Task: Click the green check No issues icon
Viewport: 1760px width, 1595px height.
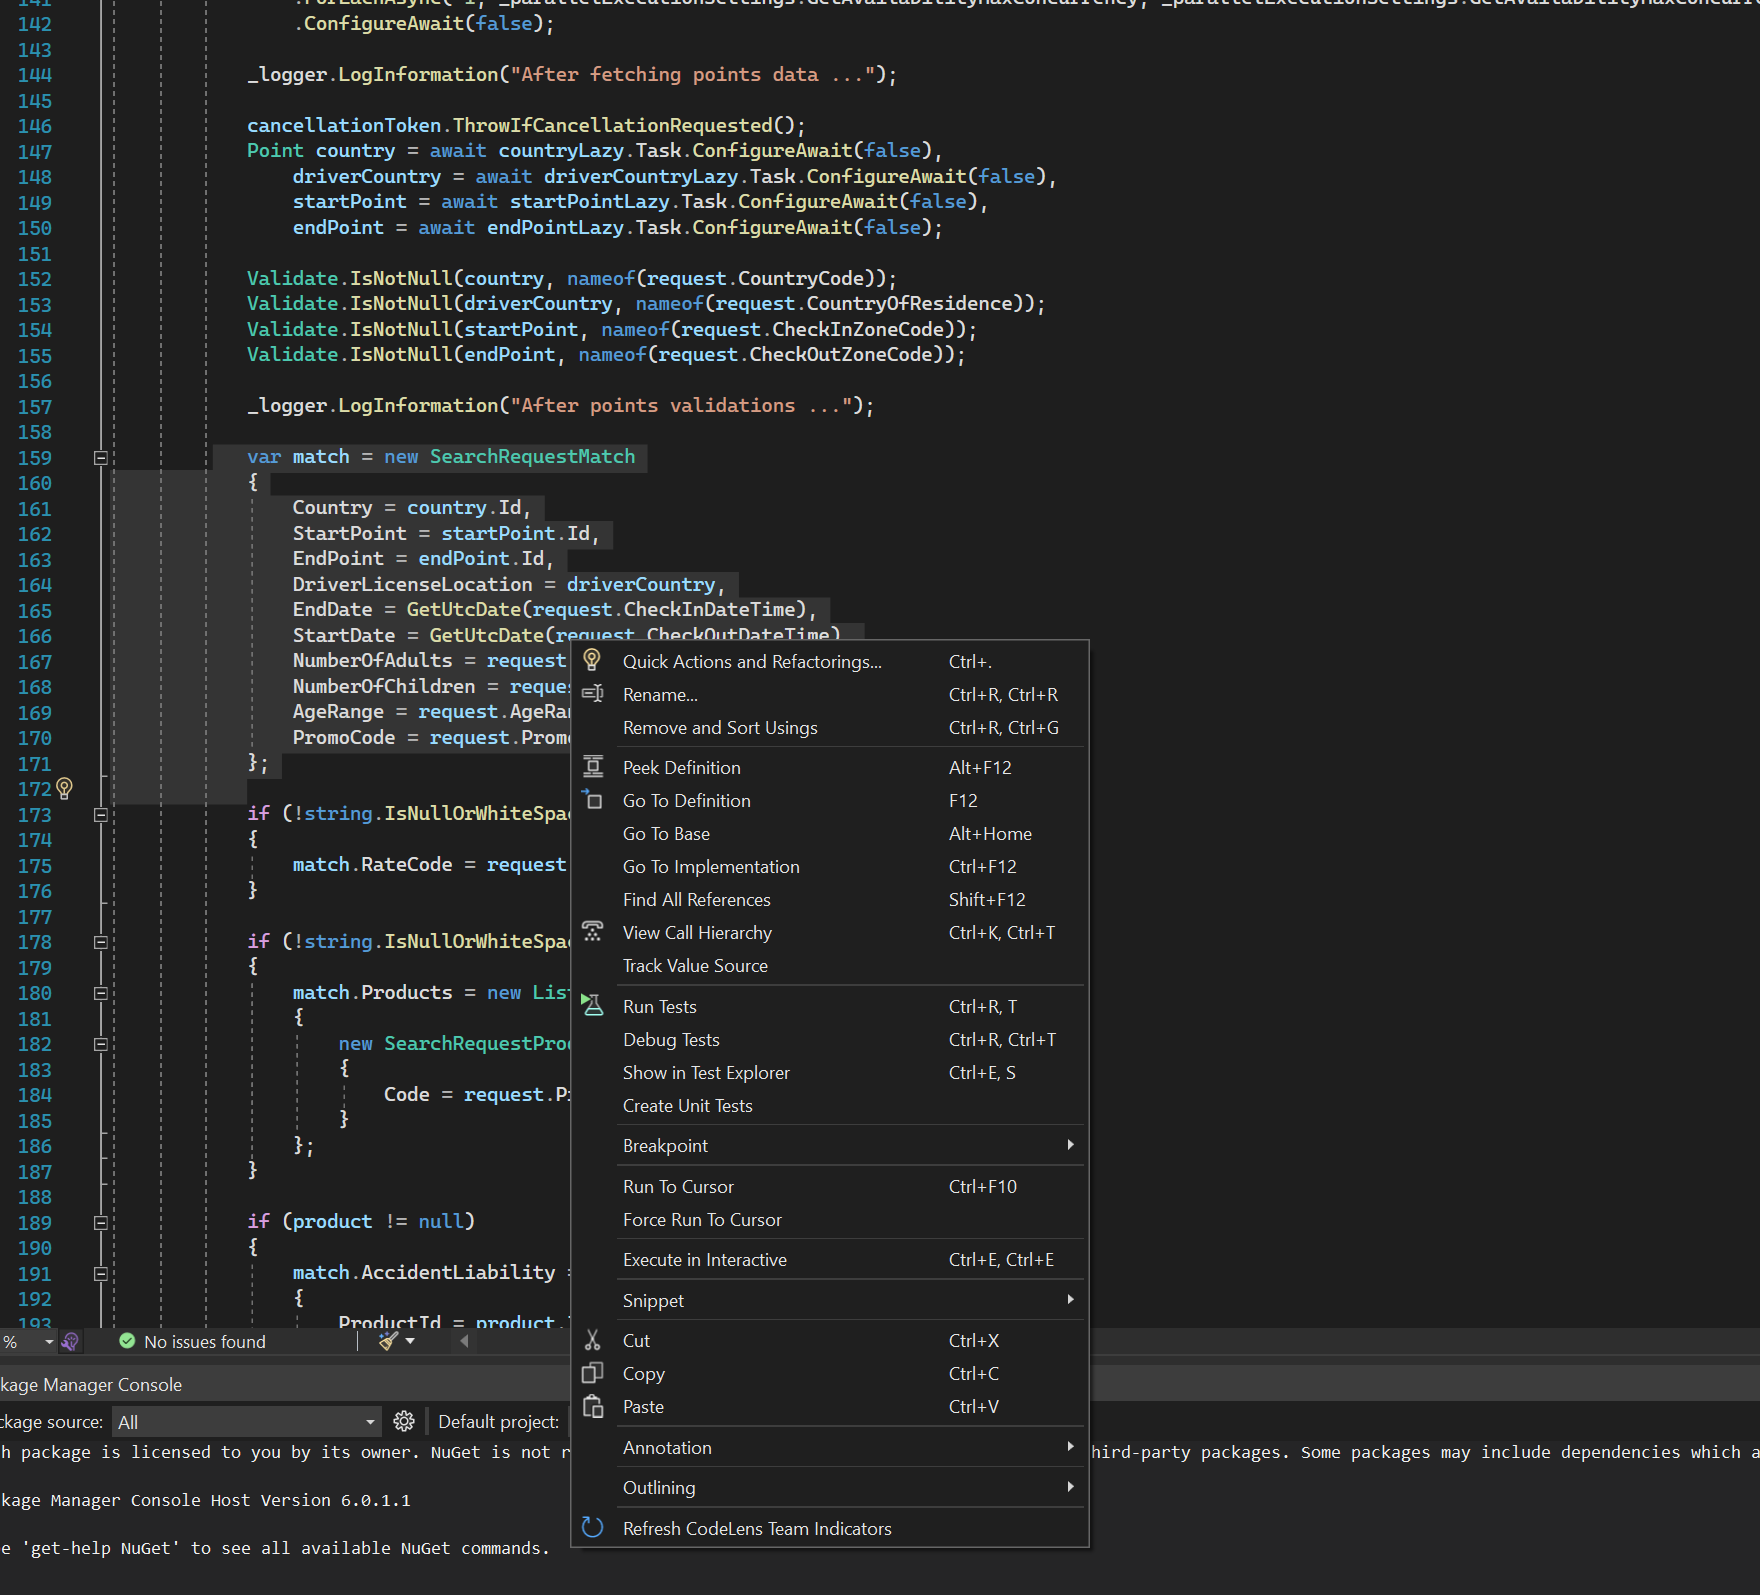Action: pos(127,1341)
